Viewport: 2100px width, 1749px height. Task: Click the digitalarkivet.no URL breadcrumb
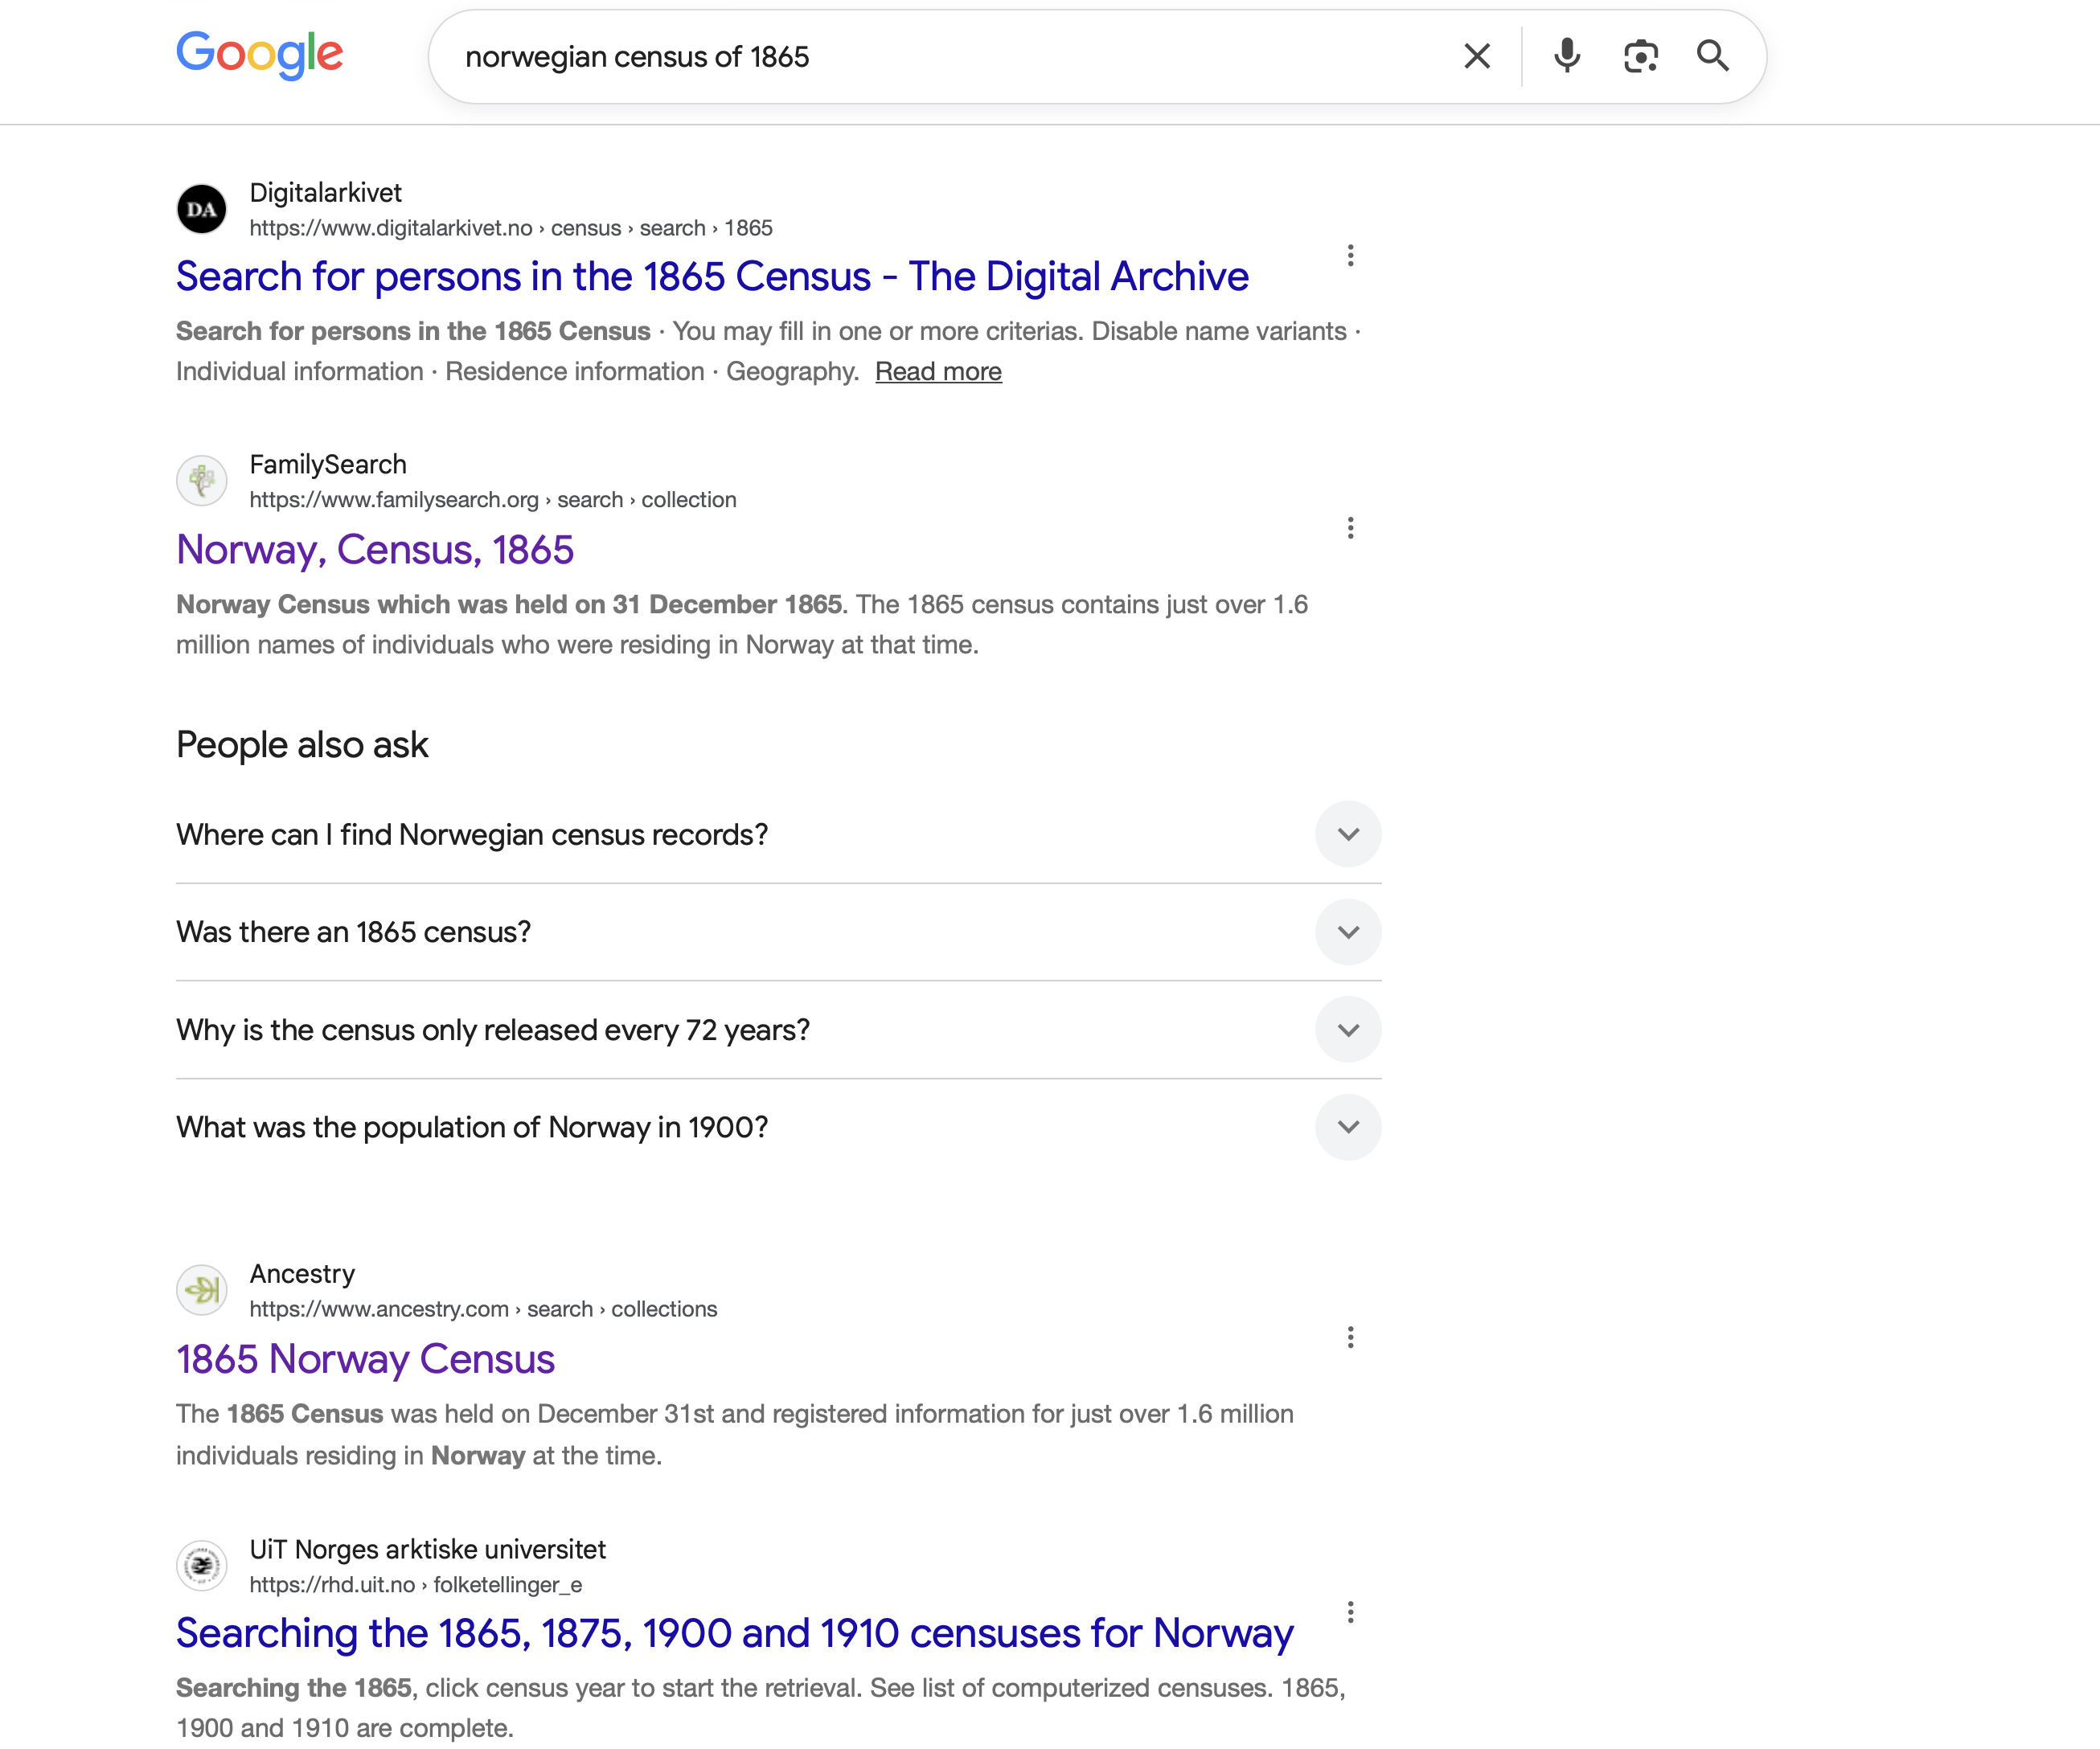511,228
